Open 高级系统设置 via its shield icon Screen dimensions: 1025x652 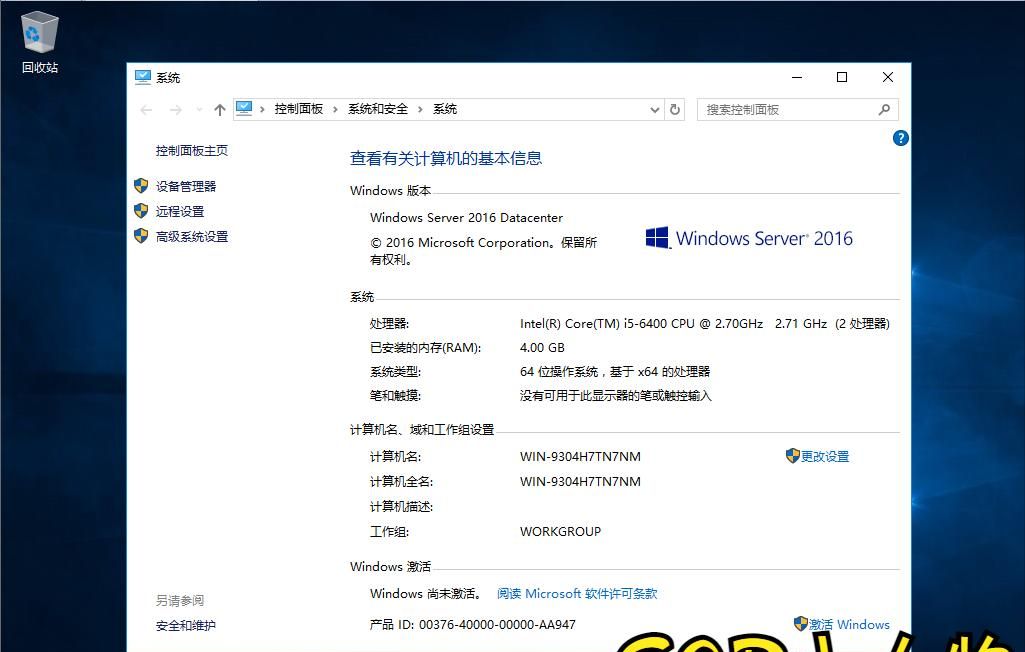pos(141,237)
